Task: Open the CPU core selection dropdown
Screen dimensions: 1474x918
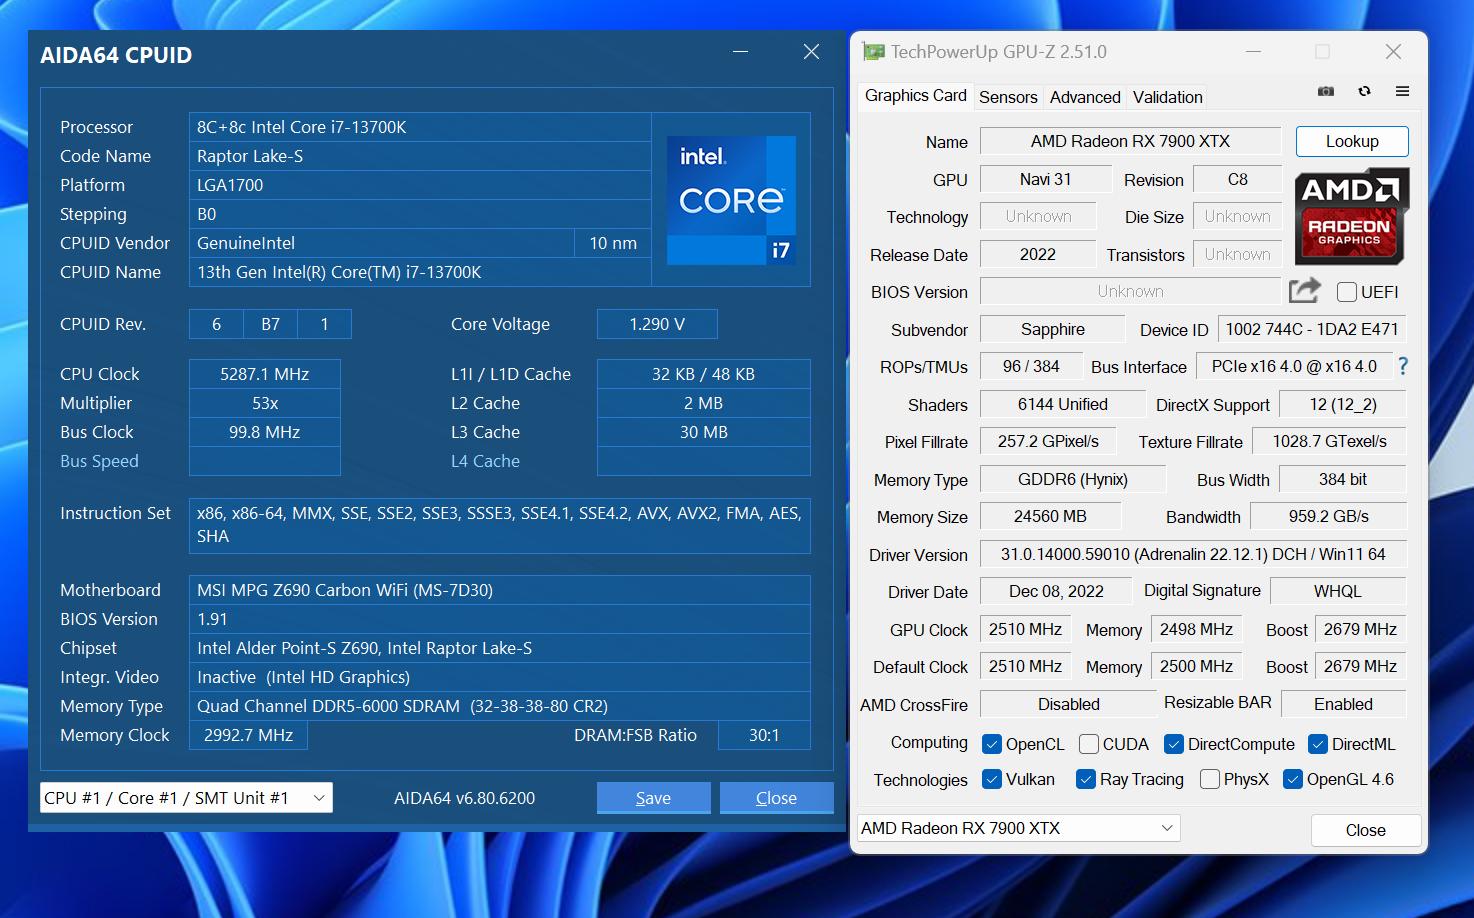Action: tap(186, 798)
